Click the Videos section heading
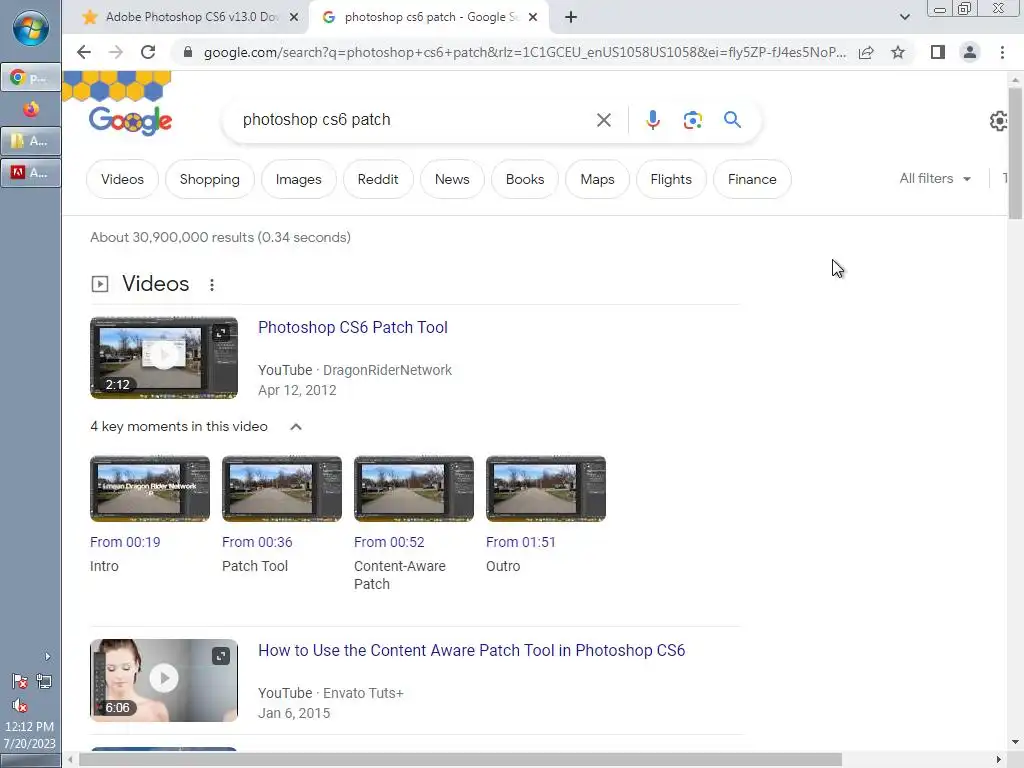The height and width of the screenshot is (768, 1024). pyautogui.click(x=155, y=284)
